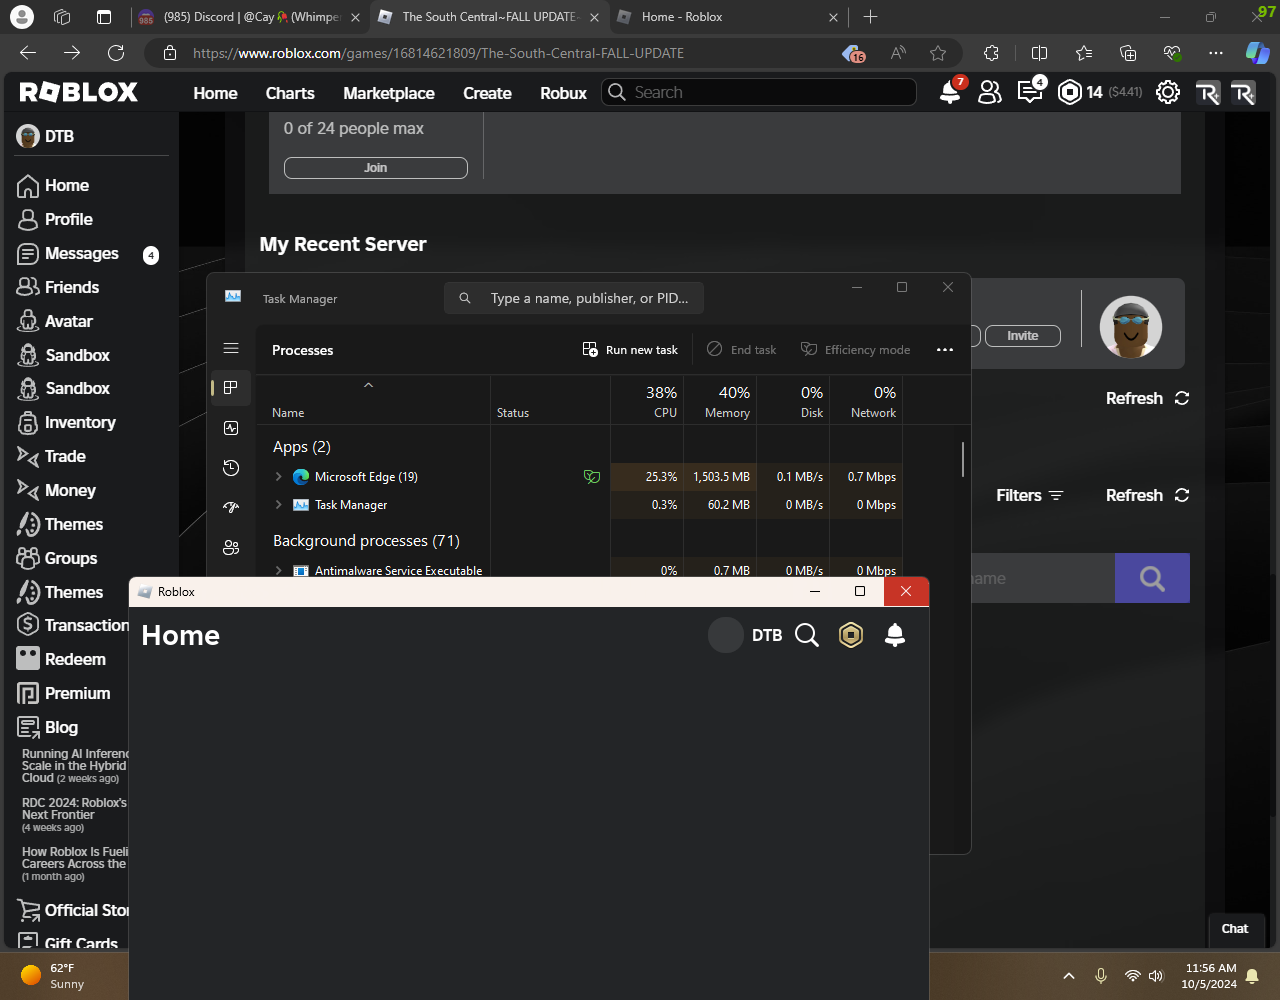Screen dimensions: 1280x1000
Task: Click the Roblox website search field
Action: point(759,92)
